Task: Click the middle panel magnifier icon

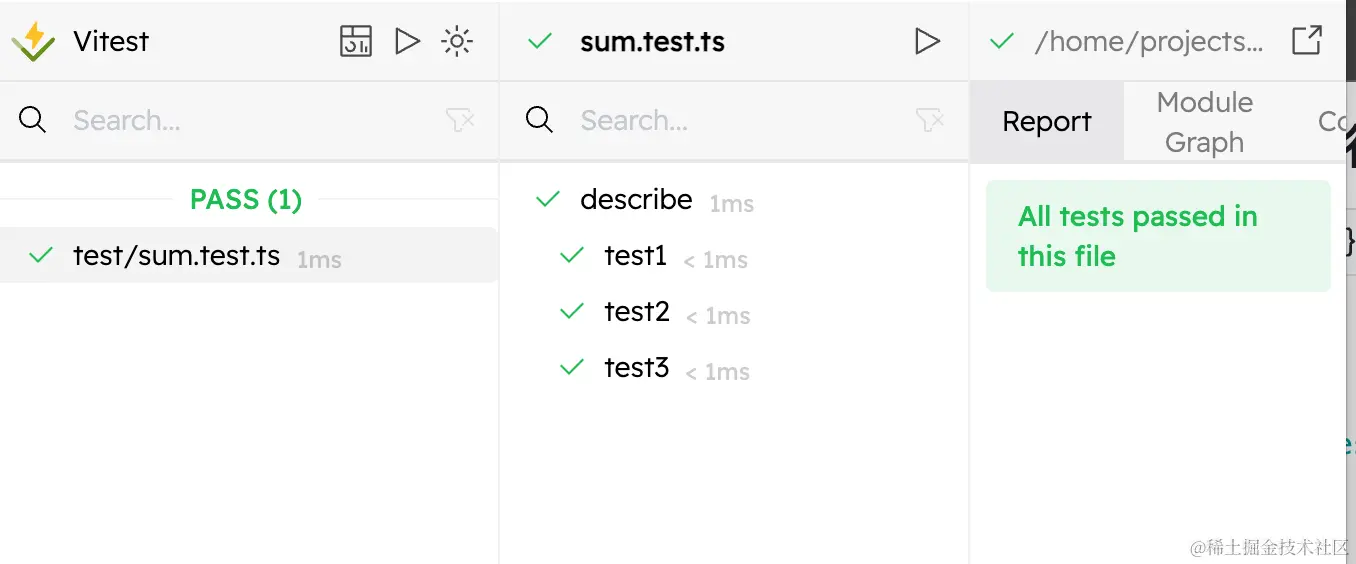Action: pos(540,121)
